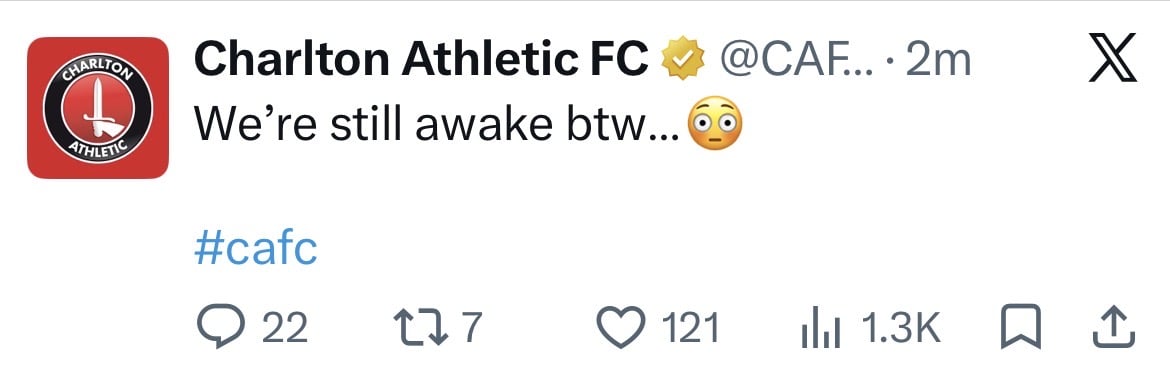This screenshot has height=369, width=1170.
Task: Open the 2m timestamp link
Action: (x=938, y=60)
